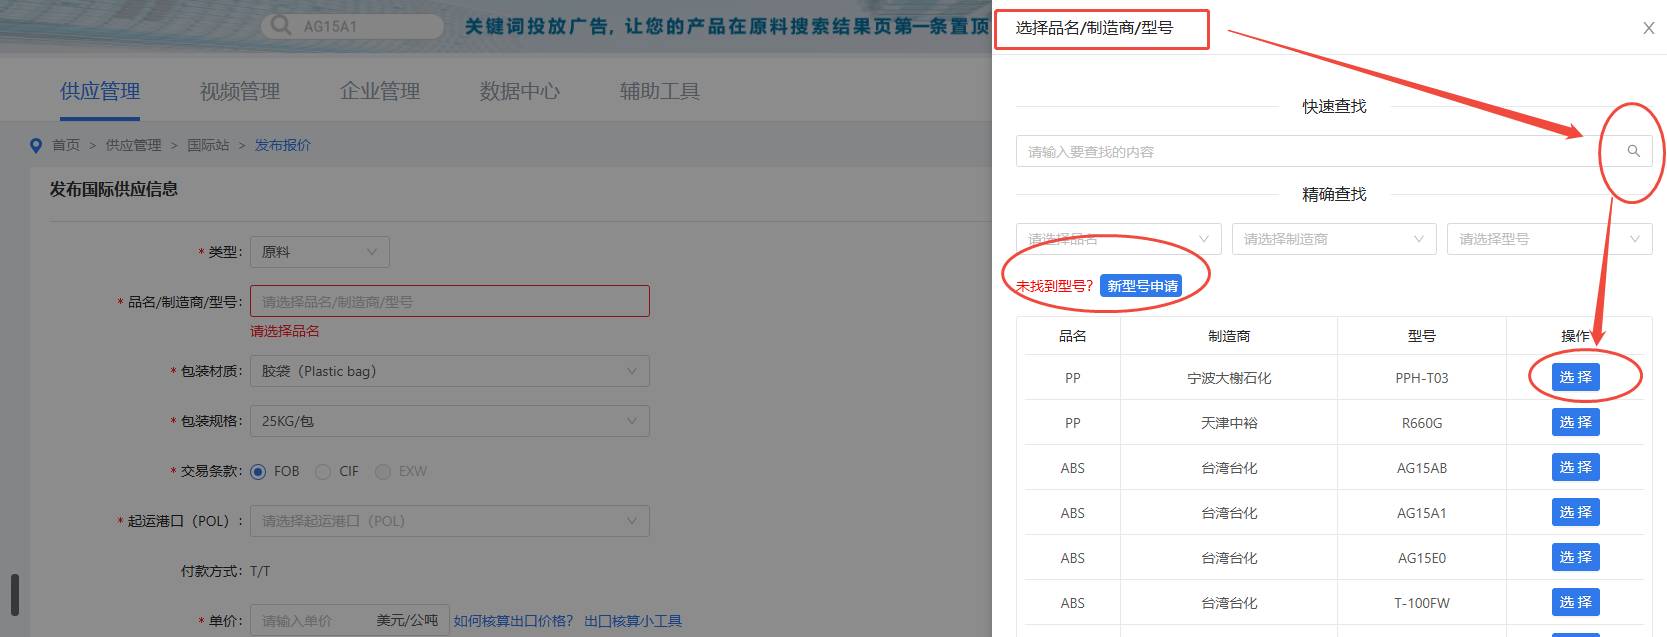Click 选择 for AG15AB row
1667x637 pixels.
point(1576,467)
